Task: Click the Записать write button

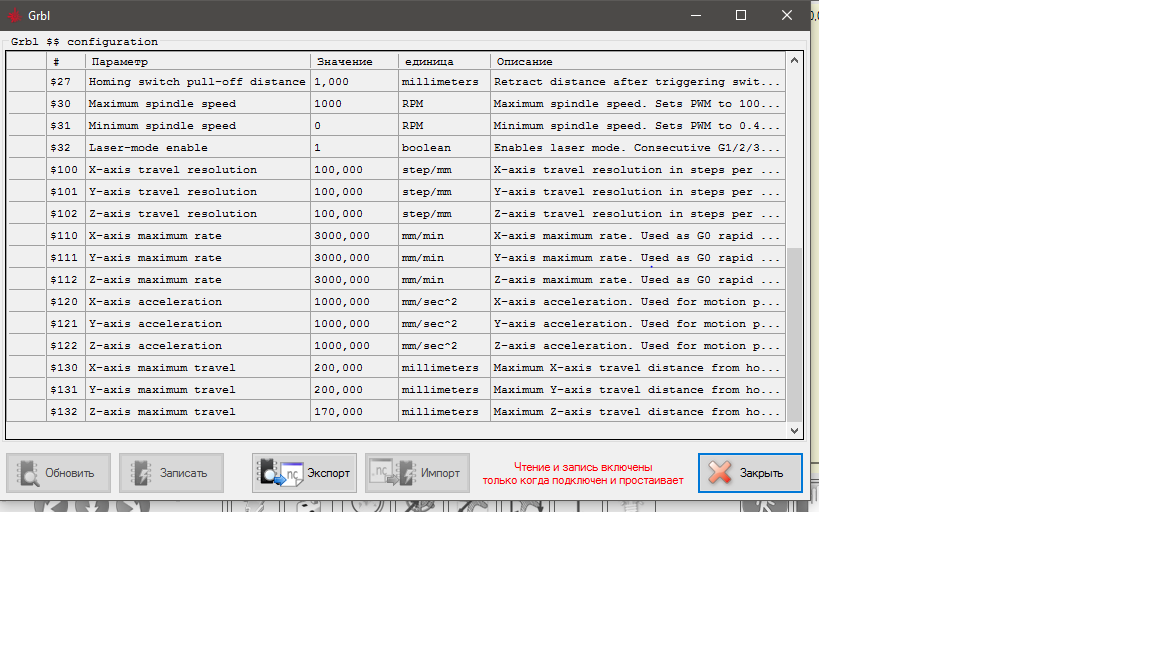Action: pyautogui.click(x=171, y=473)
